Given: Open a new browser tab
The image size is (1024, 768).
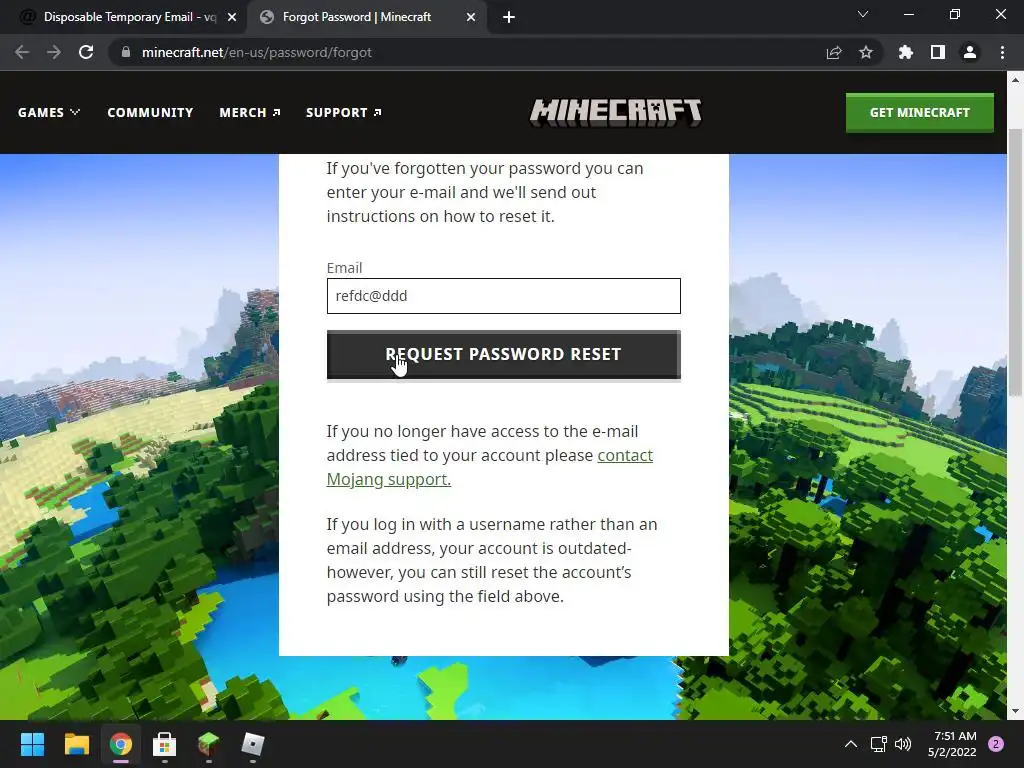Looking at the screenshot, I should pyautogui.click(x=509, y=18).
